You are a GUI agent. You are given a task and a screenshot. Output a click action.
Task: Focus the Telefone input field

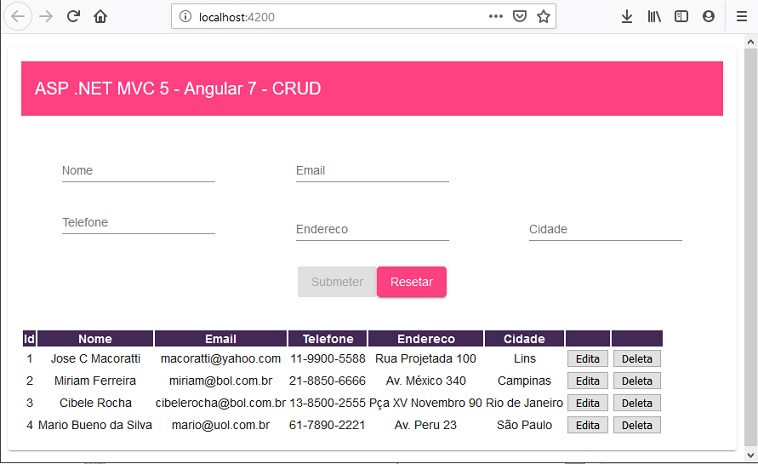pos(138,223)
